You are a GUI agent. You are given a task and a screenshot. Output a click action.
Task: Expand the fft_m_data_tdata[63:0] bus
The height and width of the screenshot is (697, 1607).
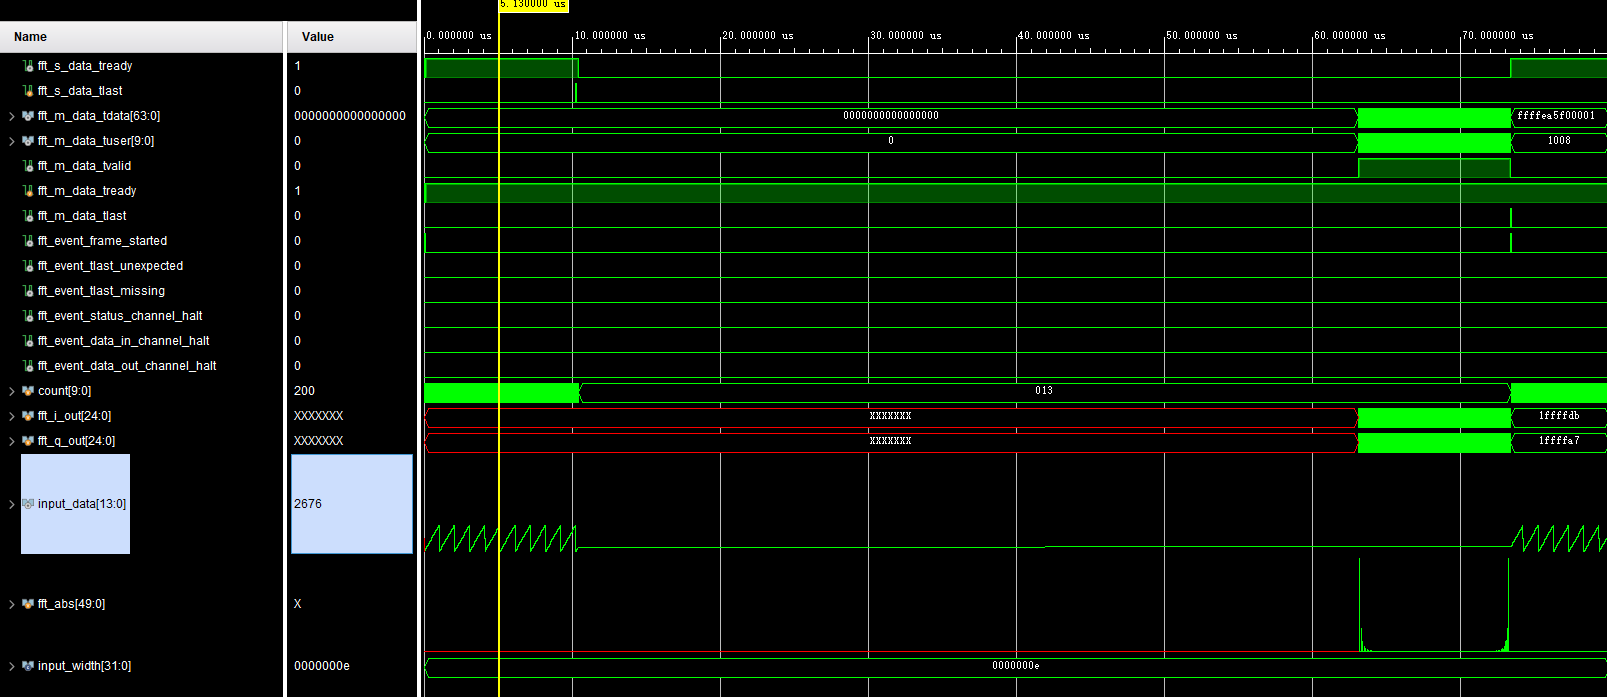click(x=12, y=116)
